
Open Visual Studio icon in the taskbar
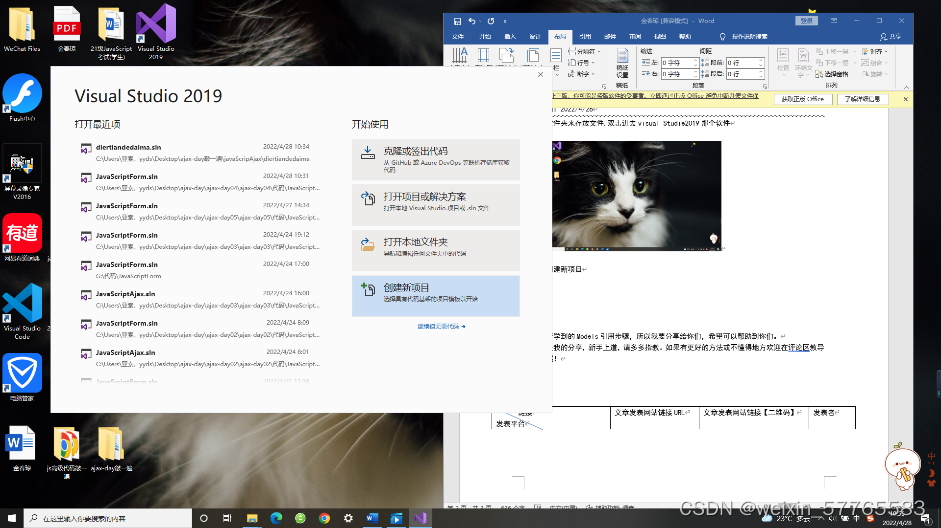point(420,518)
